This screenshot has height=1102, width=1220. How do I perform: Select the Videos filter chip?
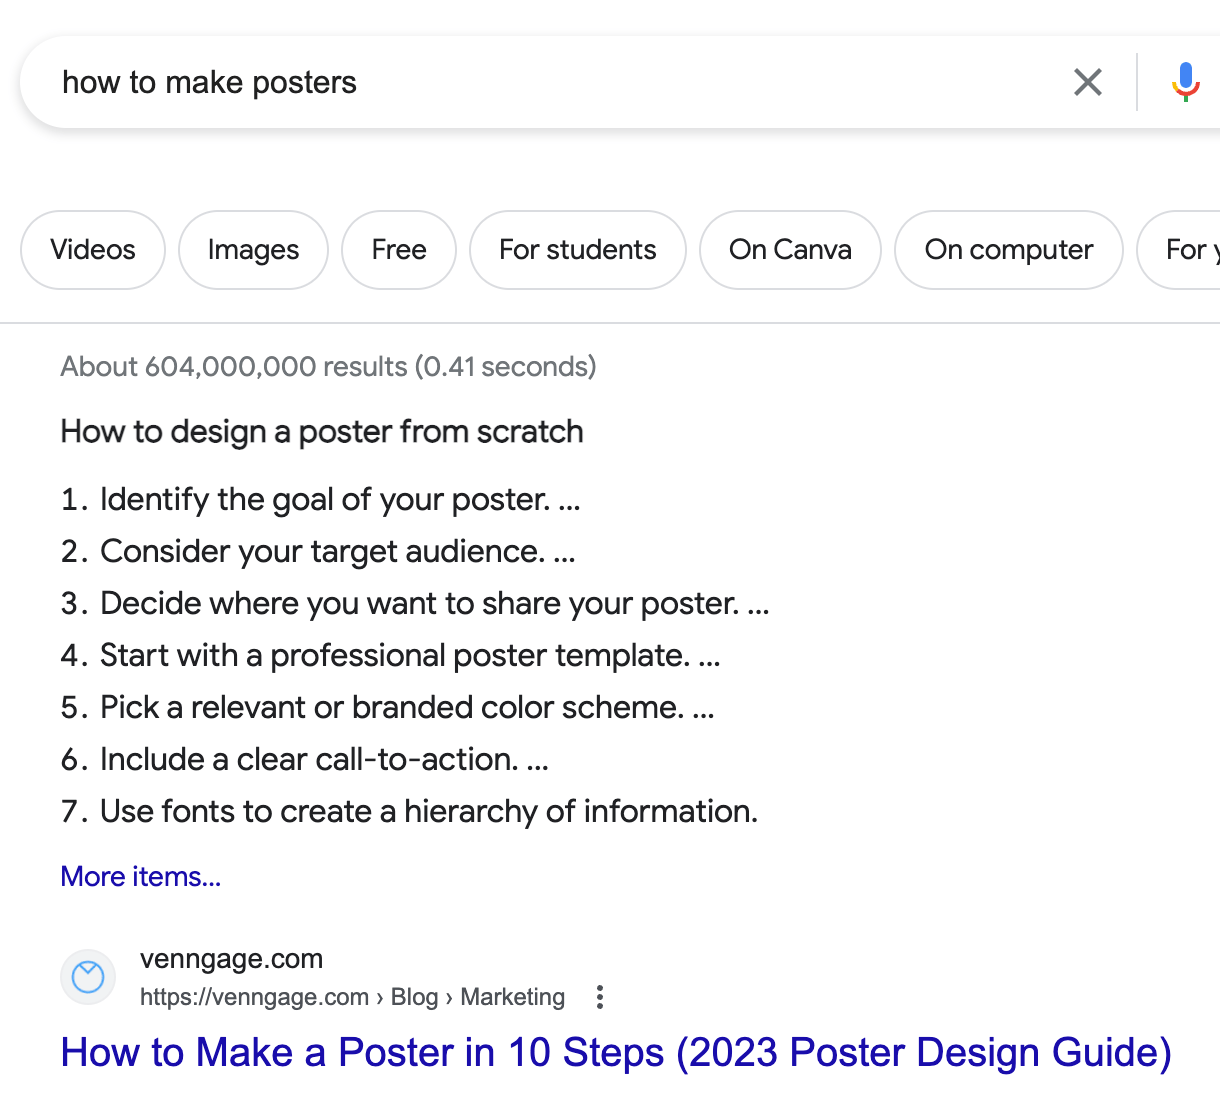click(x=92, y=250)
